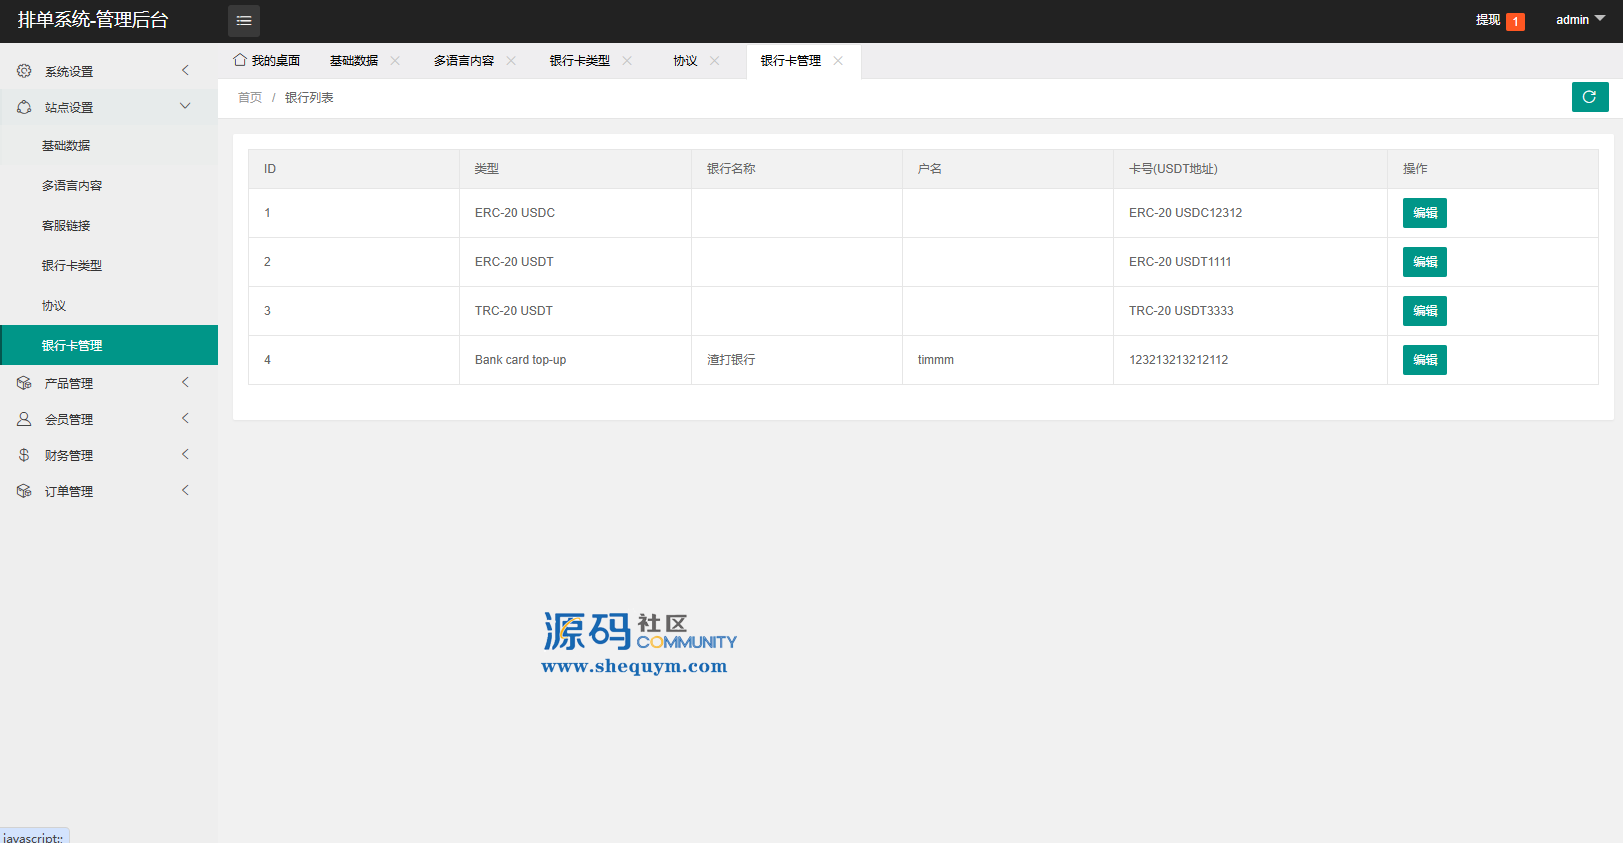Expand the 财务管理 menu chevron
This screenshot has width=1623, height=843.
coord(185,454)
